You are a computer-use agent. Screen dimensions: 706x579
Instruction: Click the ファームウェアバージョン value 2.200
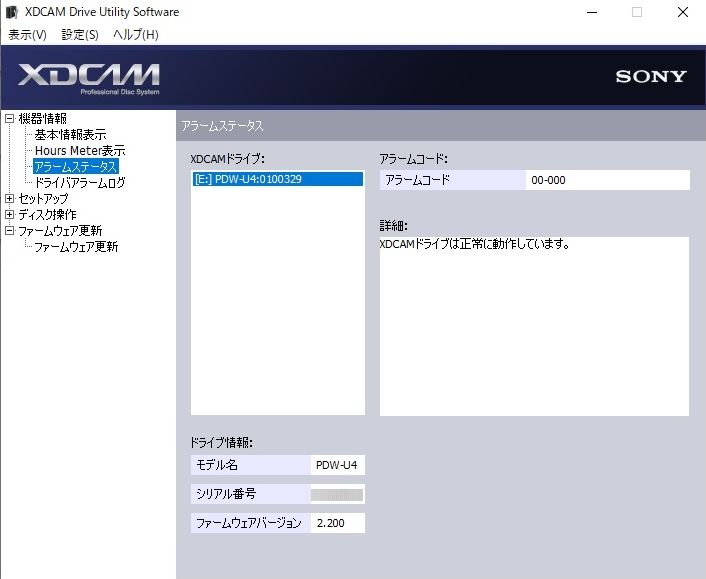click(337, 523)
